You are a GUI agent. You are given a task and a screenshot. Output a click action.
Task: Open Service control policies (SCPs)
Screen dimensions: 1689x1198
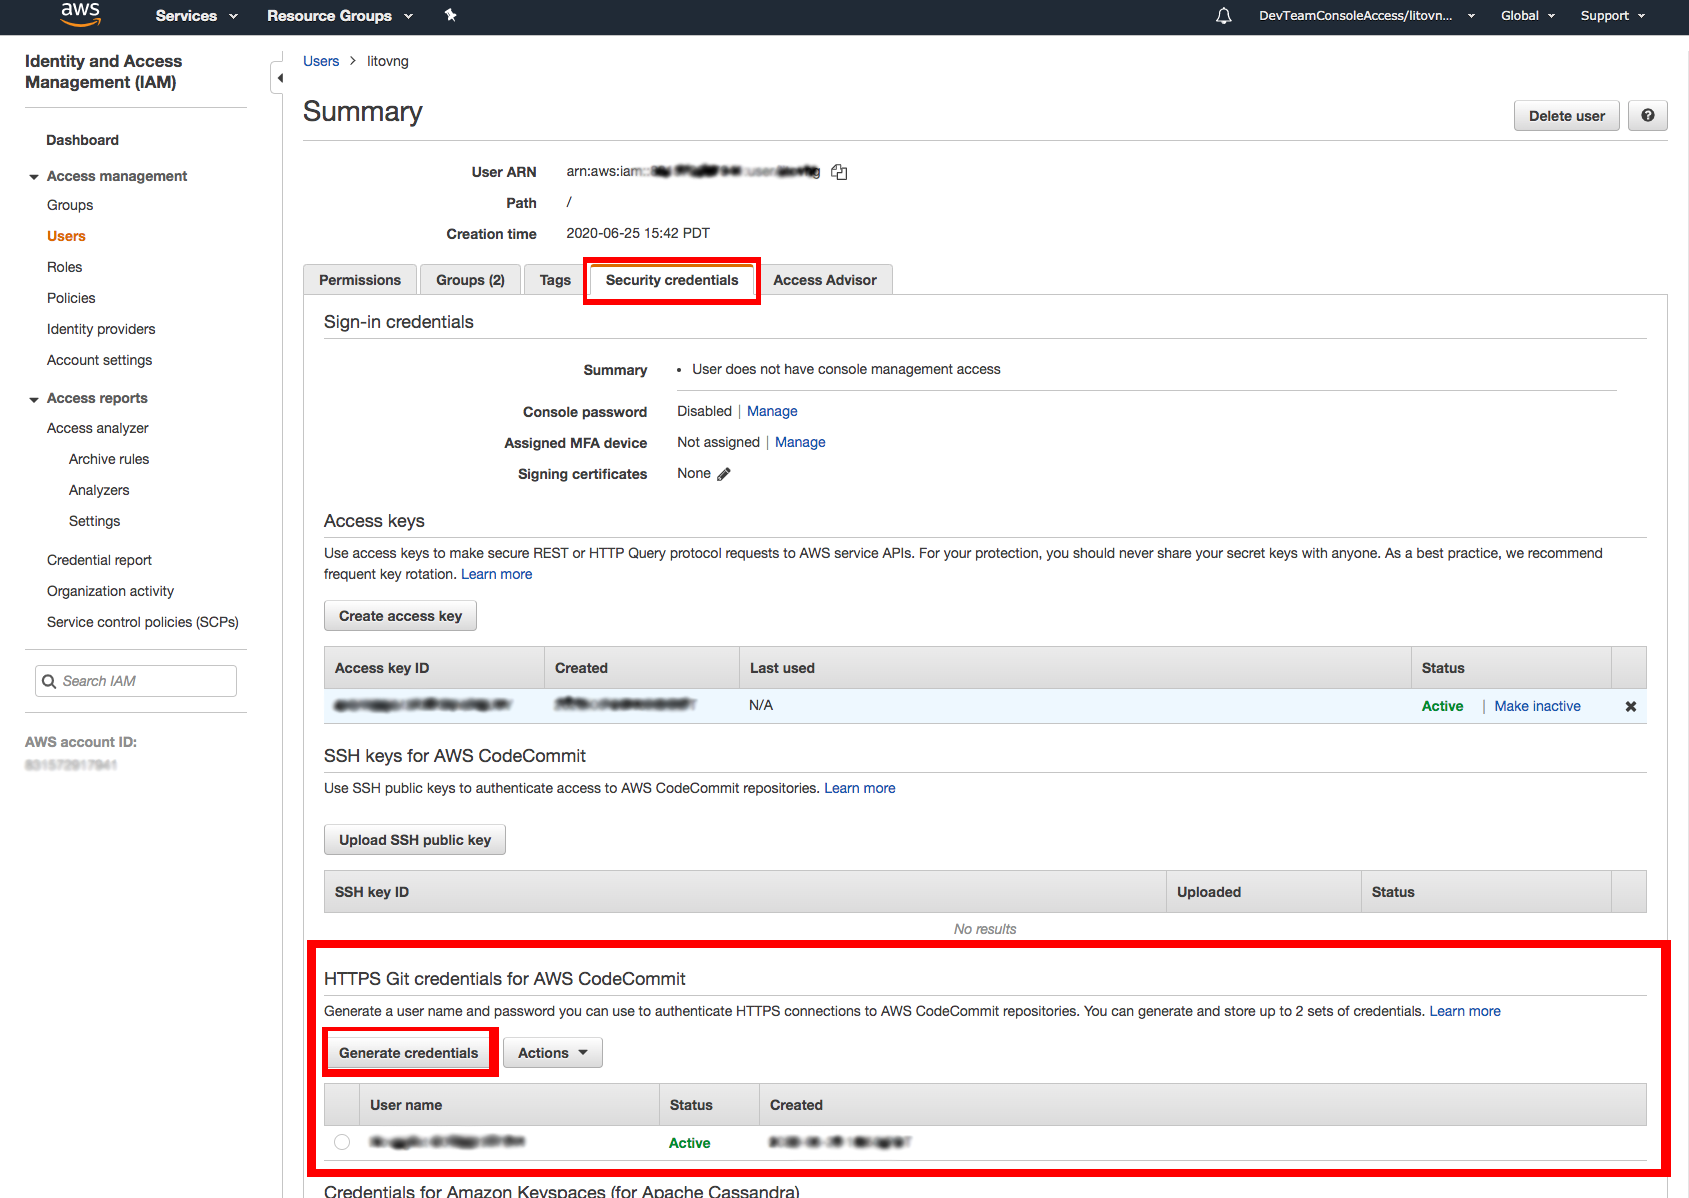(x=142, y=622)
